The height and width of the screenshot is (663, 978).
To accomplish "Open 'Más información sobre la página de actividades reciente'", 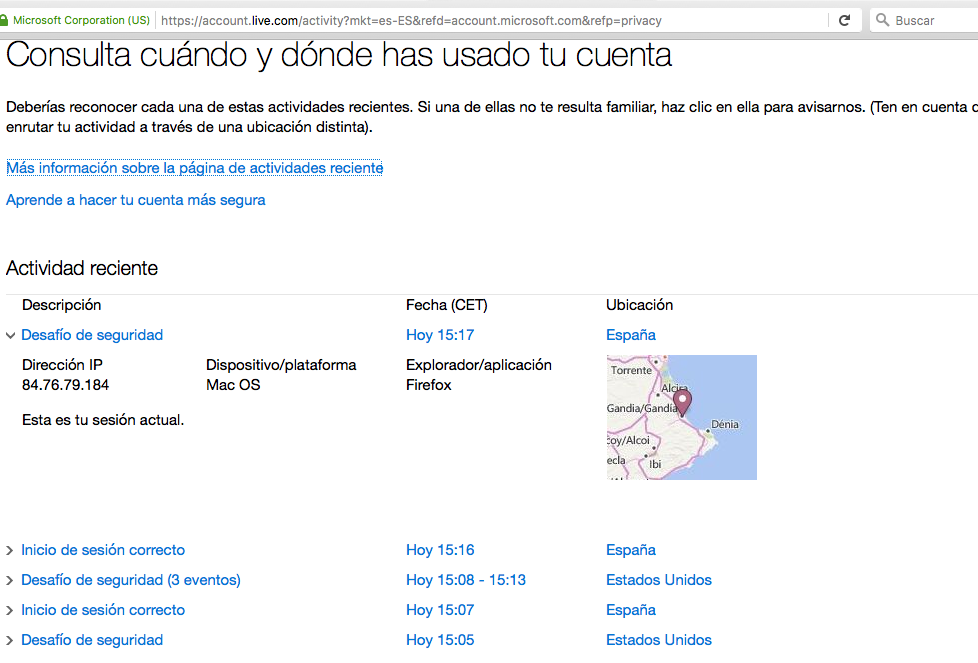I will (195, 168).
